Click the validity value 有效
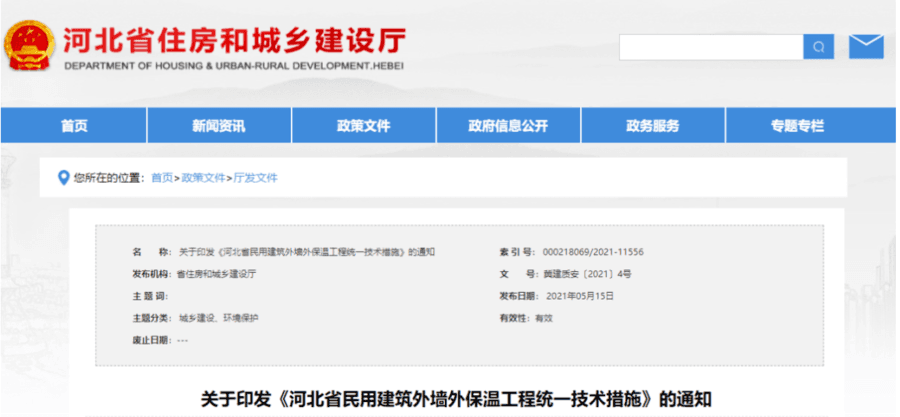The image size is (900, 417). (x=544, y=318)
